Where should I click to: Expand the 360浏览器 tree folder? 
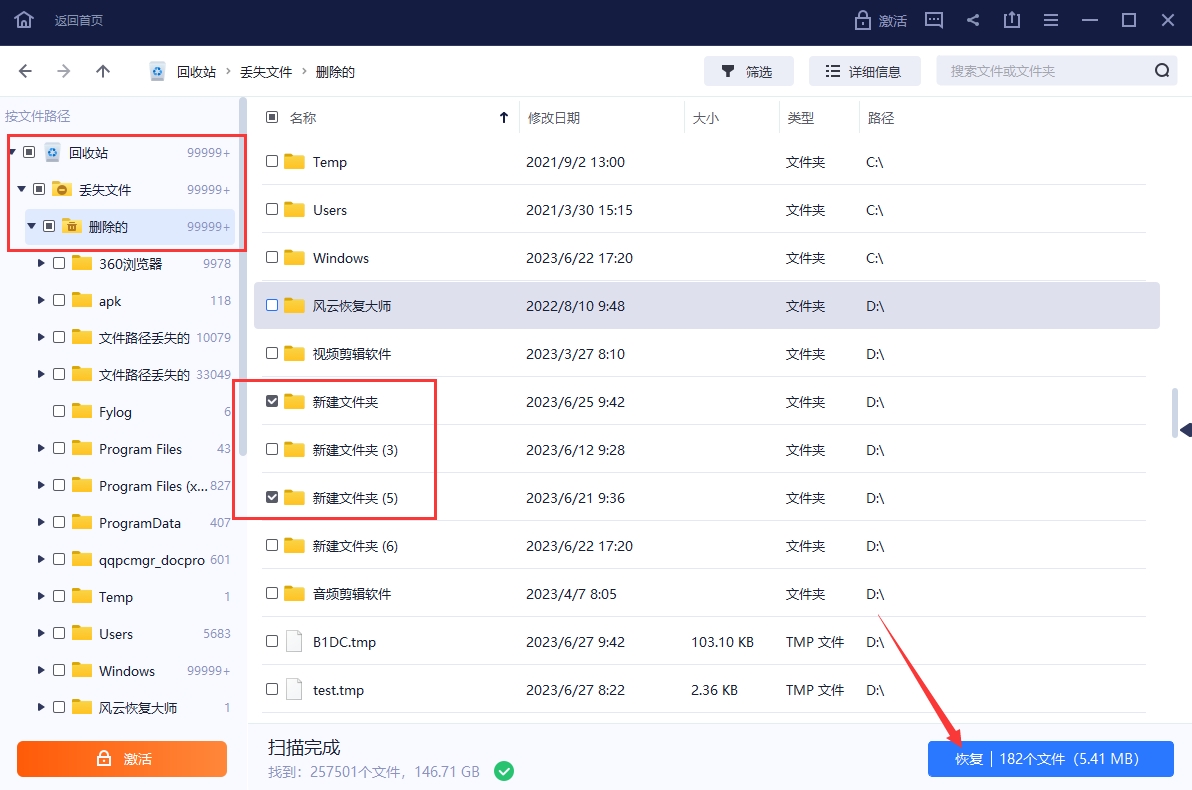pyautogui.click(x=41, y=264)
